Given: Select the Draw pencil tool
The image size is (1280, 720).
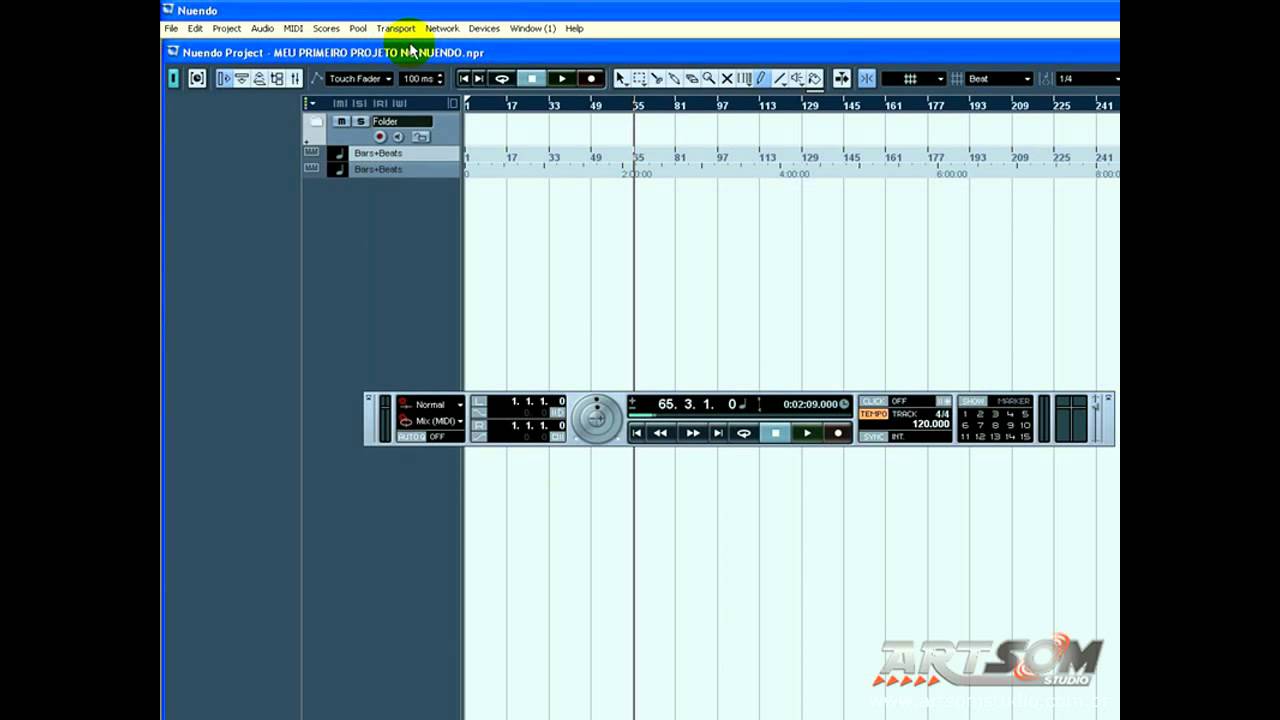Looking at the screenshot, I should (761, 78).
